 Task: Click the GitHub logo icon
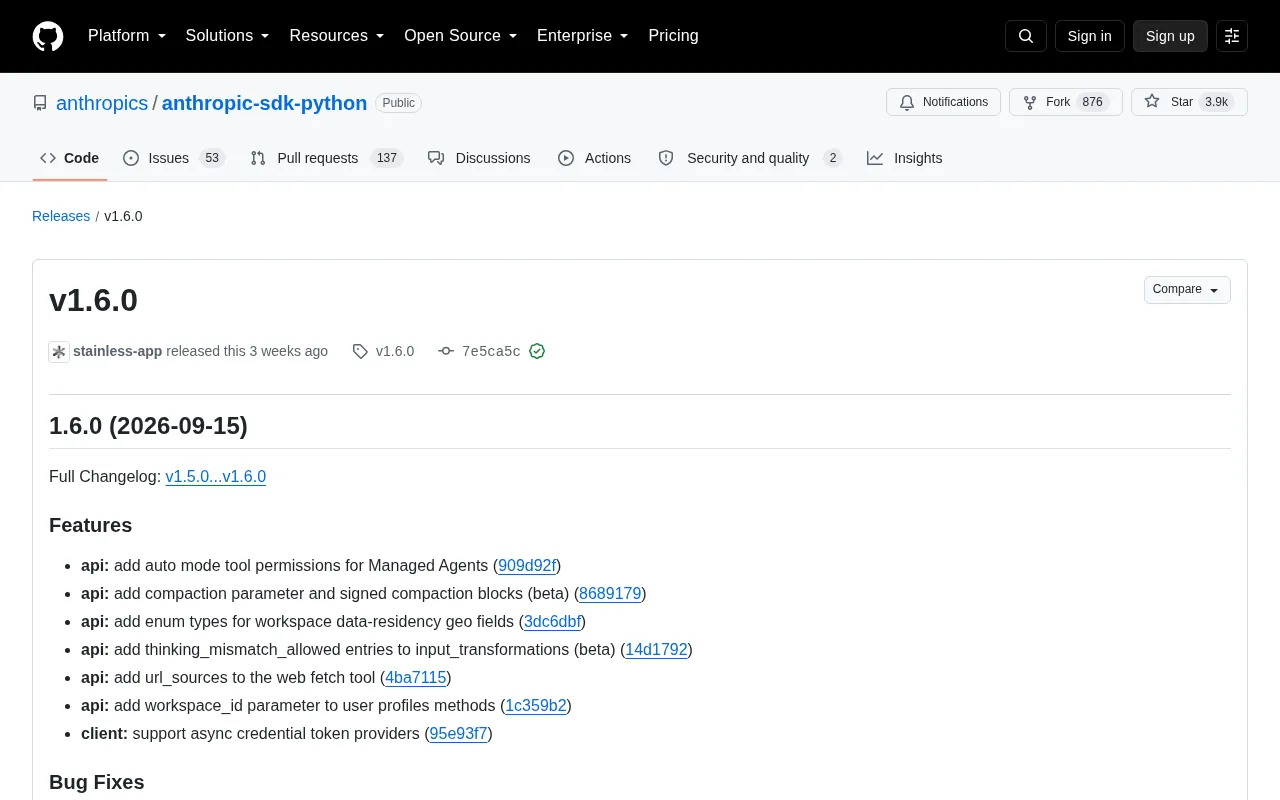(x=48, y=36)
